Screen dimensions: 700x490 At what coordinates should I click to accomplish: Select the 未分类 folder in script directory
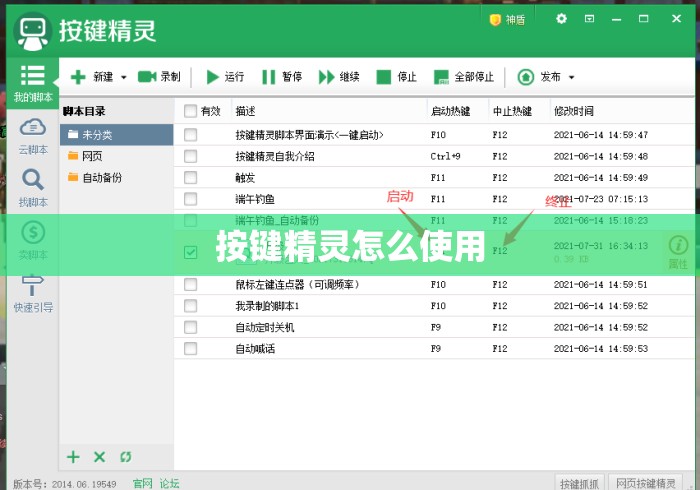(117, 135)
